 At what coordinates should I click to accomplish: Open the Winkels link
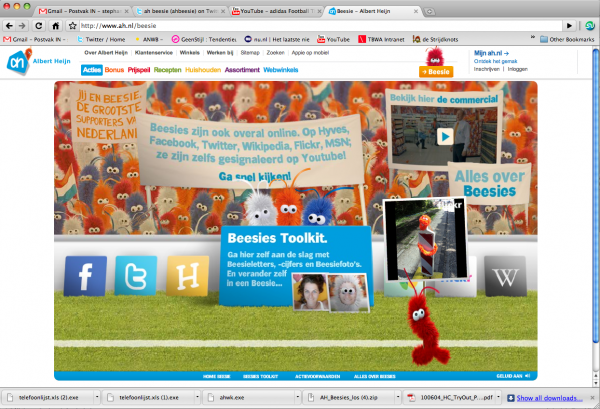[190, 53]
